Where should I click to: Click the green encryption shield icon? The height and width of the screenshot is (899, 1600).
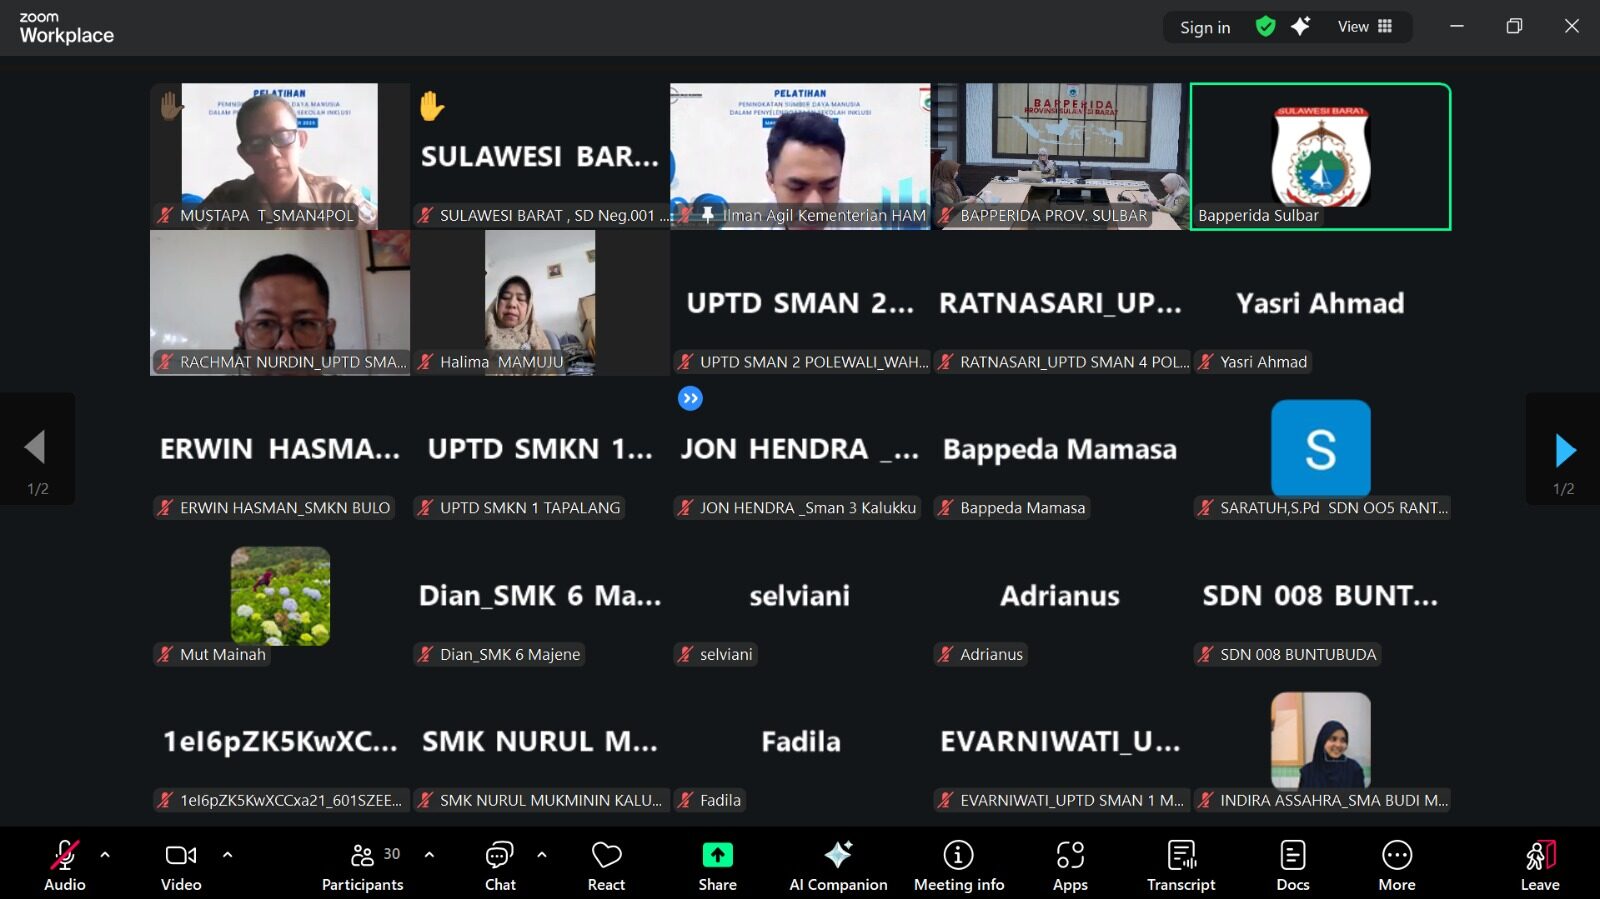(1265, 27)
